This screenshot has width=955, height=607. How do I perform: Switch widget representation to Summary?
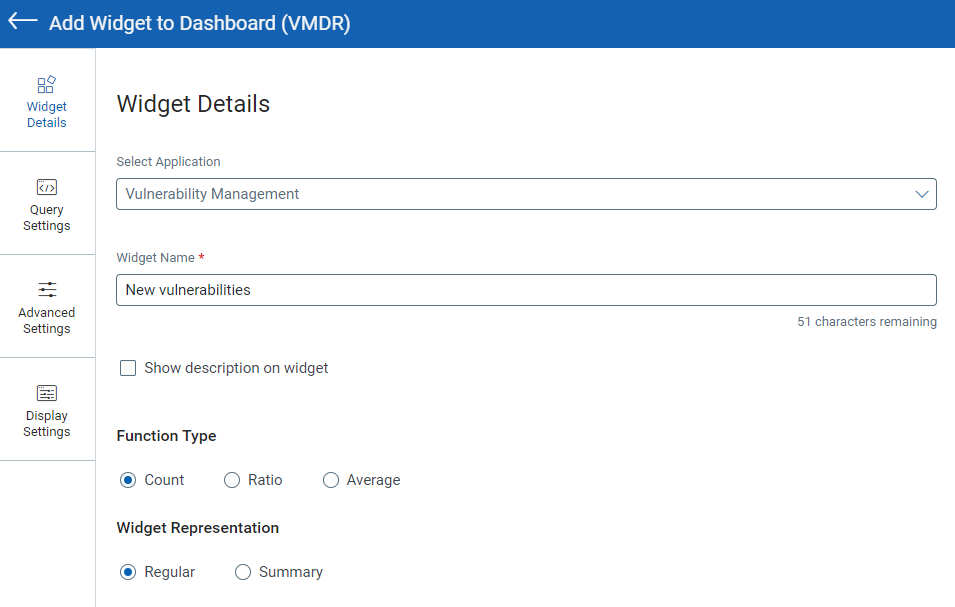pos(242,572)
